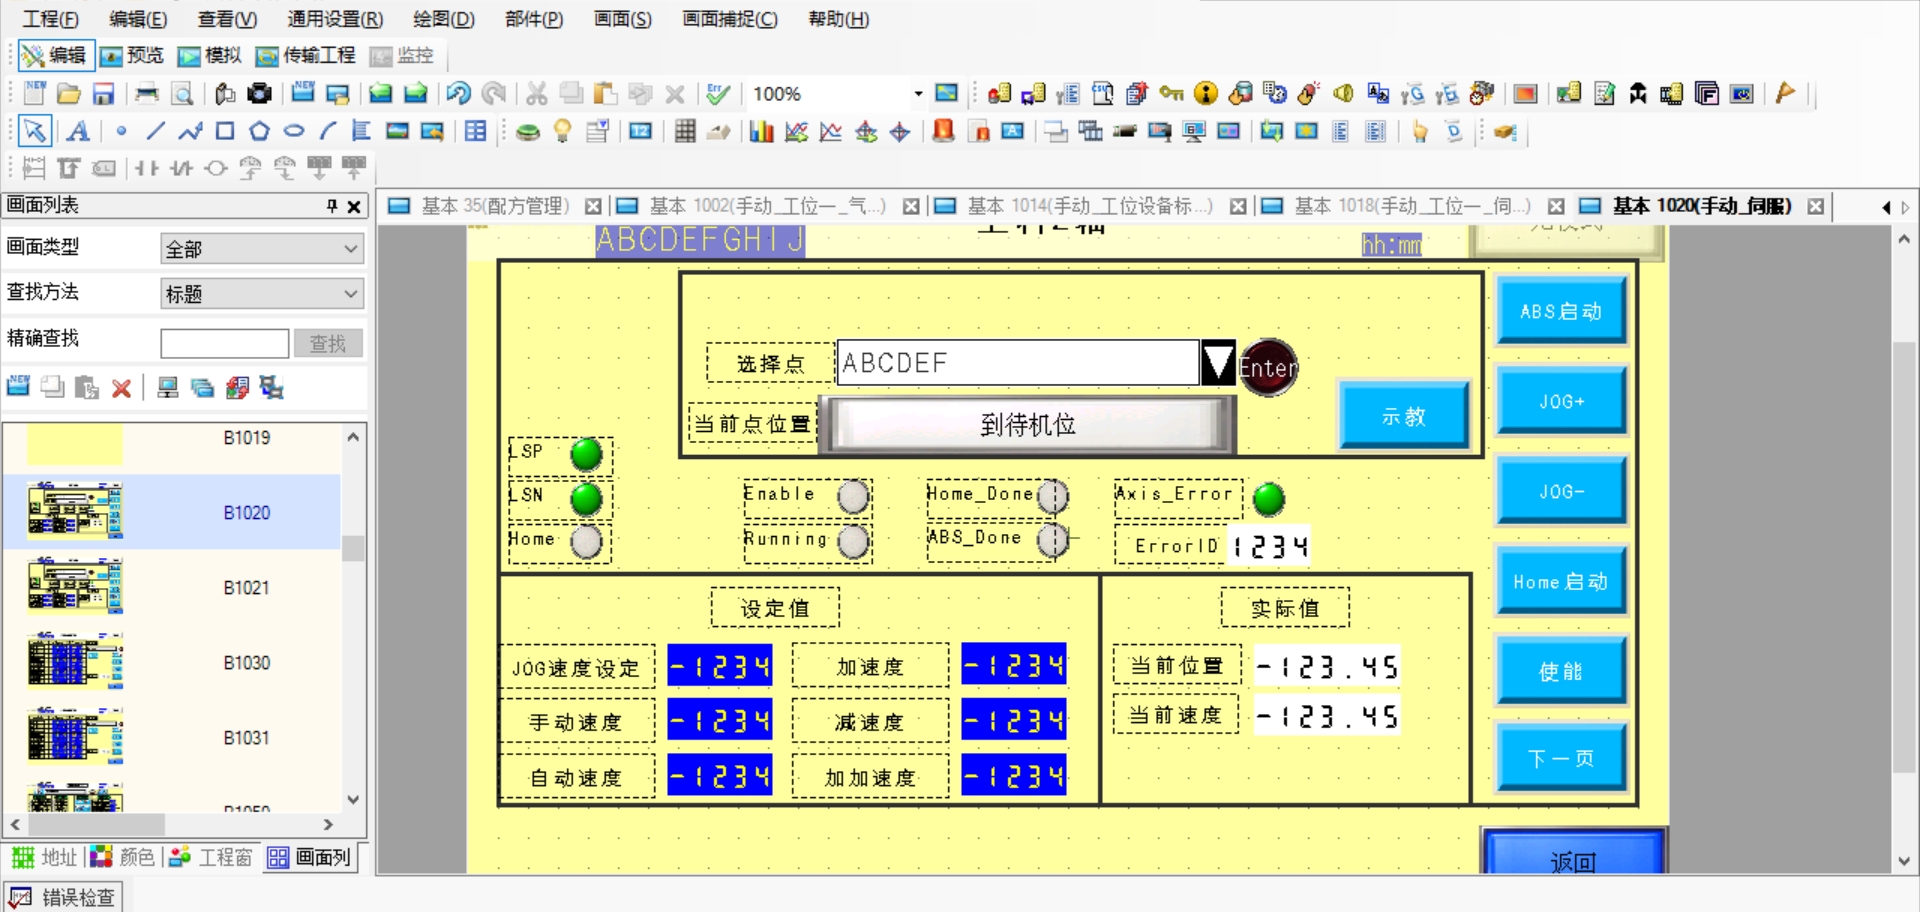Click the 查找 search button

(327, 343)
